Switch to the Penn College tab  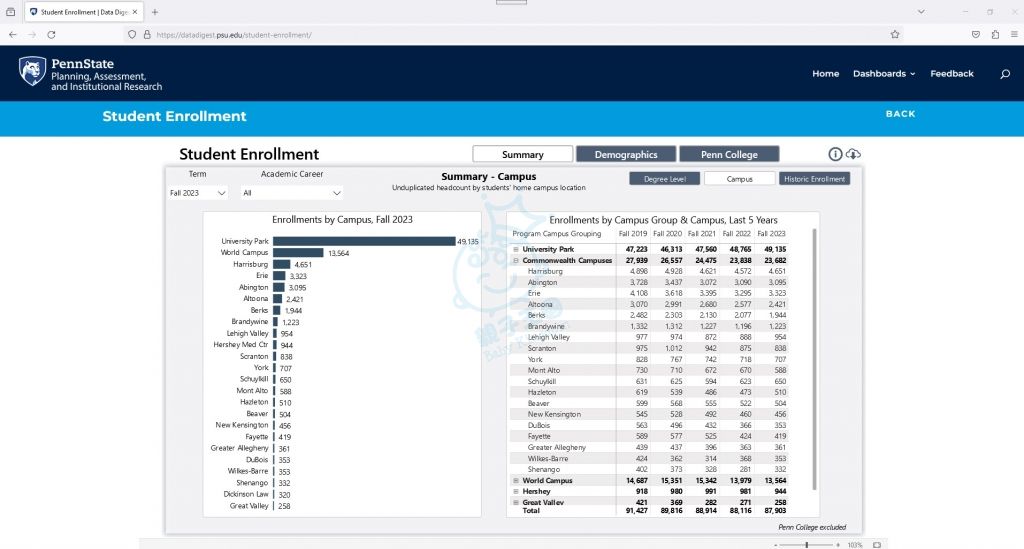click(729, 154)
